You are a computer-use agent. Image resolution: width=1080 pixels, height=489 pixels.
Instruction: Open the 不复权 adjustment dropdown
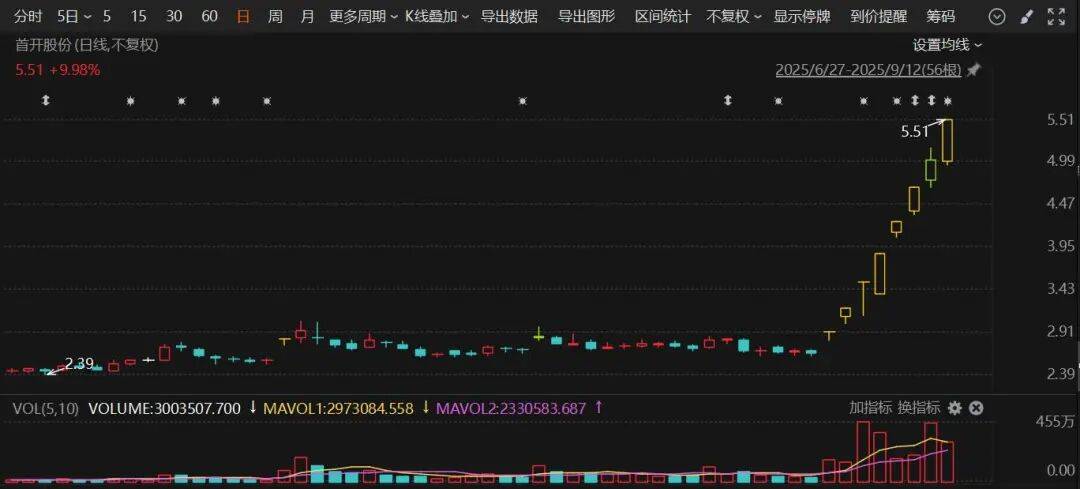733,17
